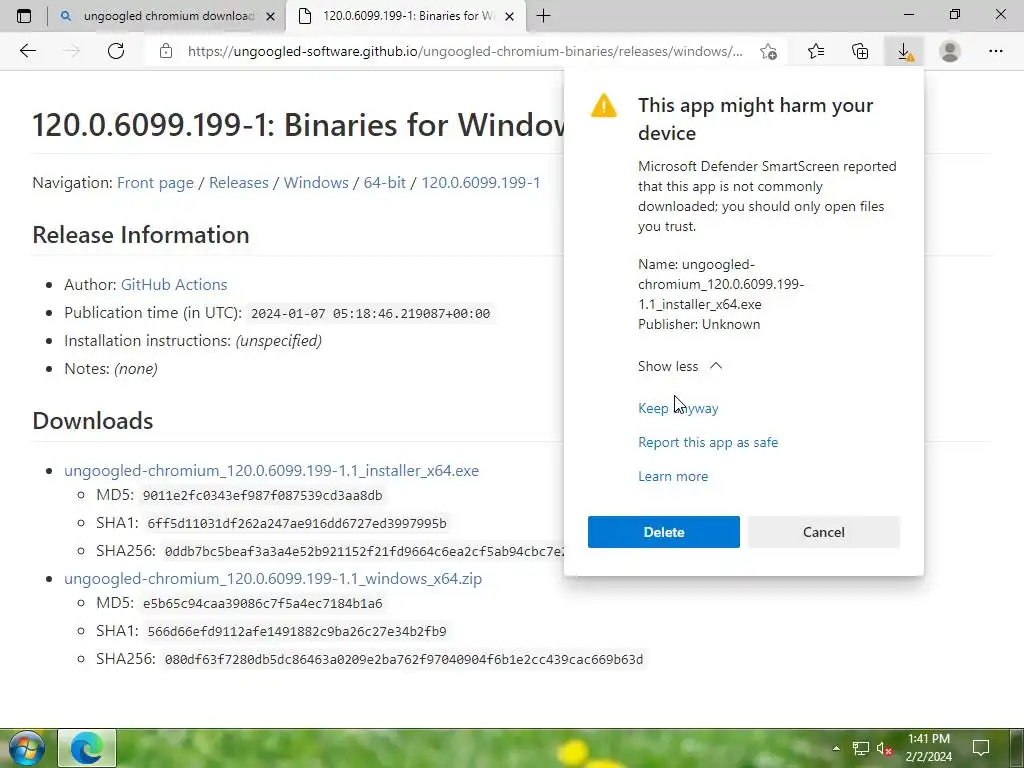Viewport: 1024px width, 768px height.
Task: Close the ungoogled chromium download tab
Action: [270, 16]
